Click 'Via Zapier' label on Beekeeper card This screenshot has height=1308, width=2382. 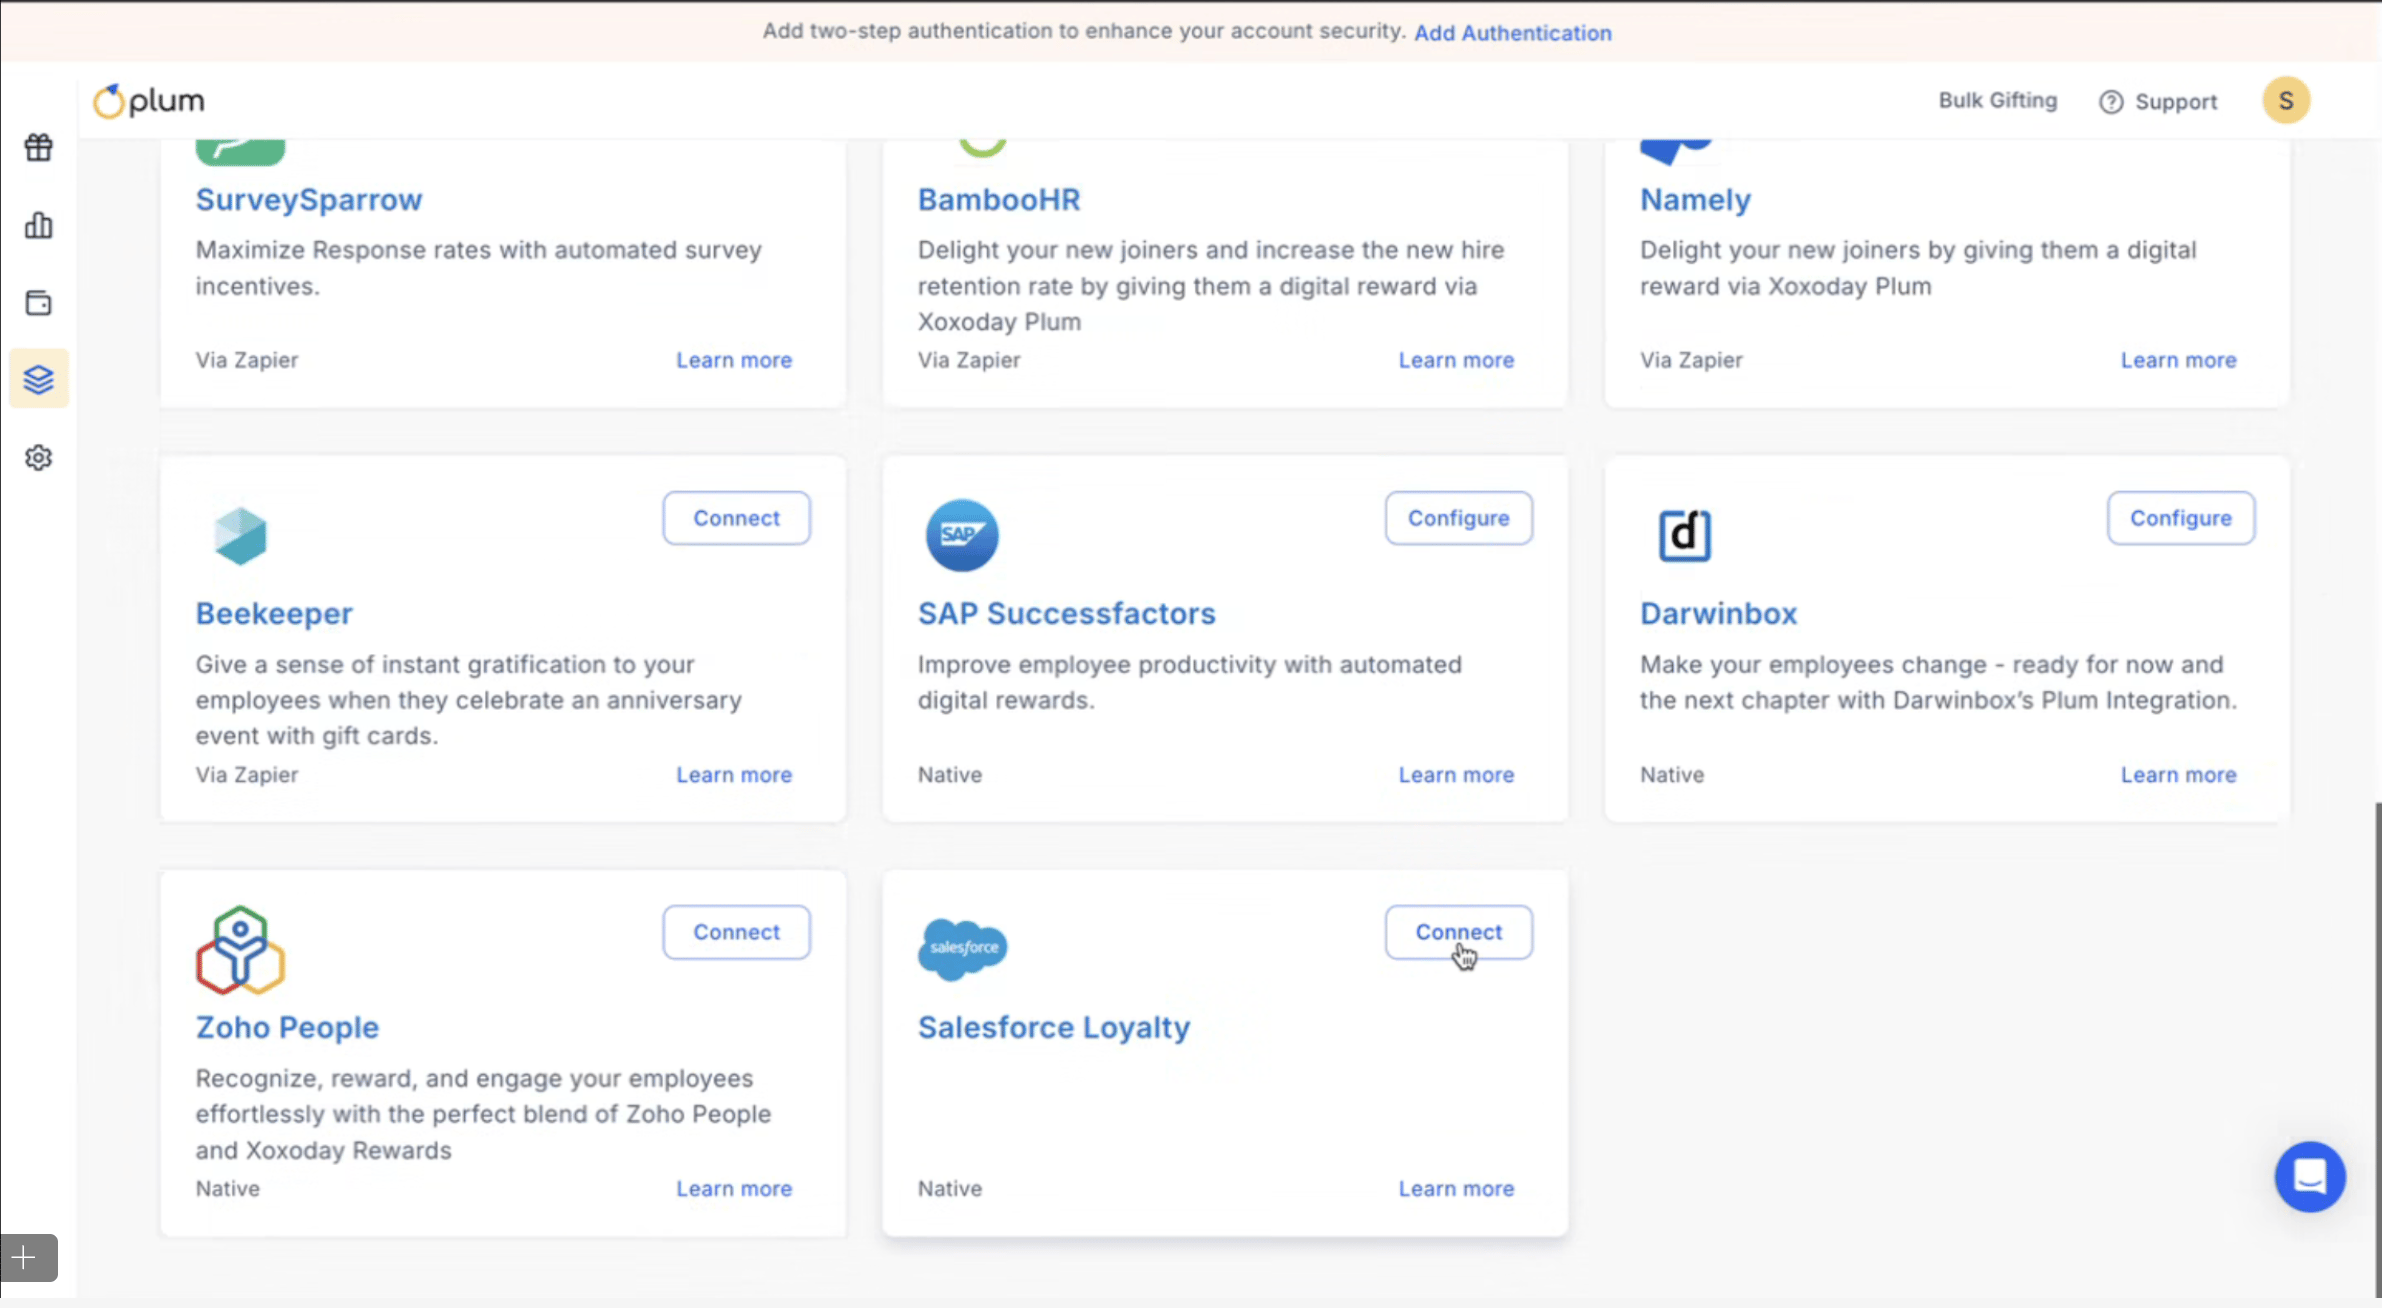point(247,775)
